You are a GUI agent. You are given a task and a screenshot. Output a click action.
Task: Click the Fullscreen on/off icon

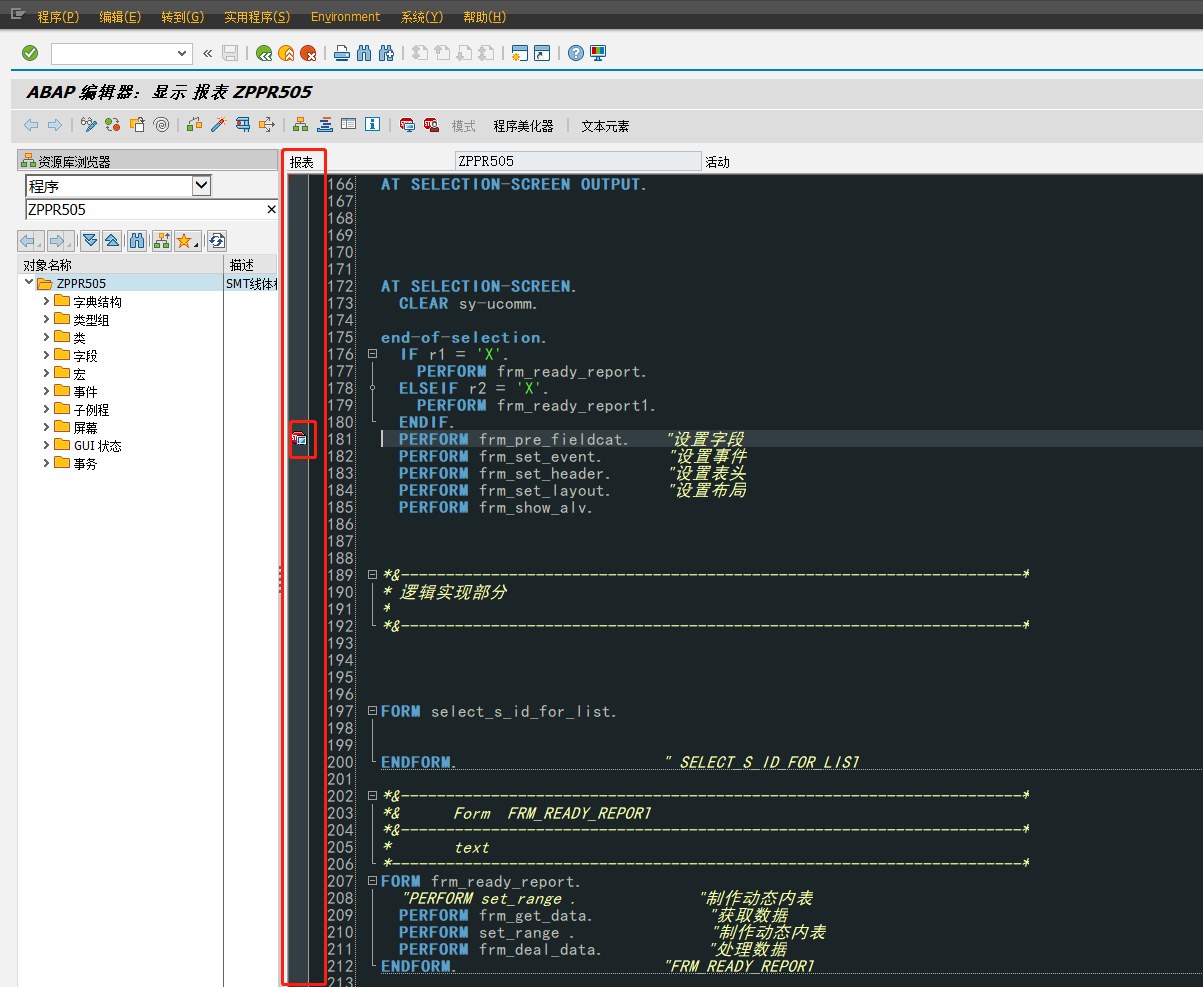pos(348,125)
